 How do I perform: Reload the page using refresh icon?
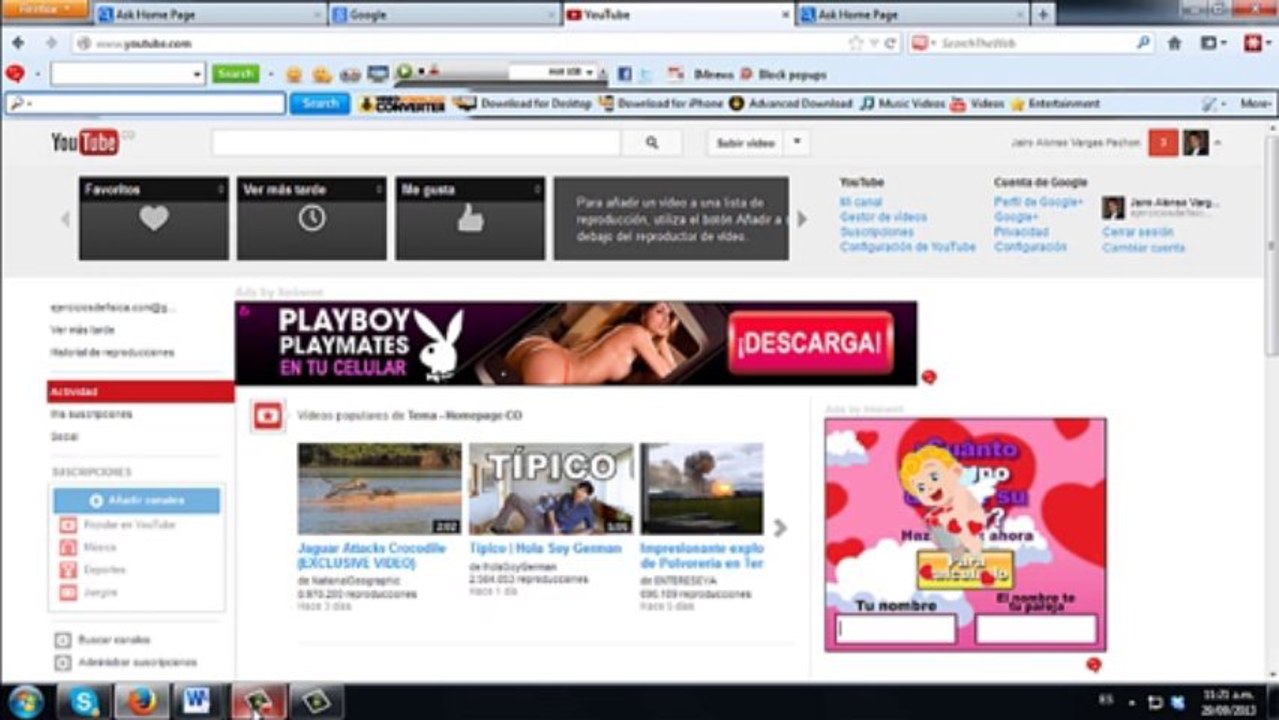pos(889,43)
